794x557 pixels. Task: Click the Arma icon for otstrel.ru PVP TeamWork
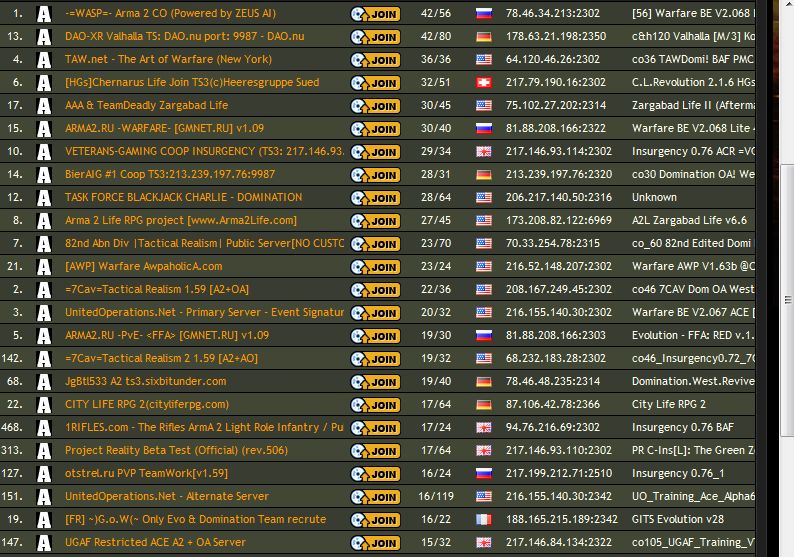click(44, 474)
